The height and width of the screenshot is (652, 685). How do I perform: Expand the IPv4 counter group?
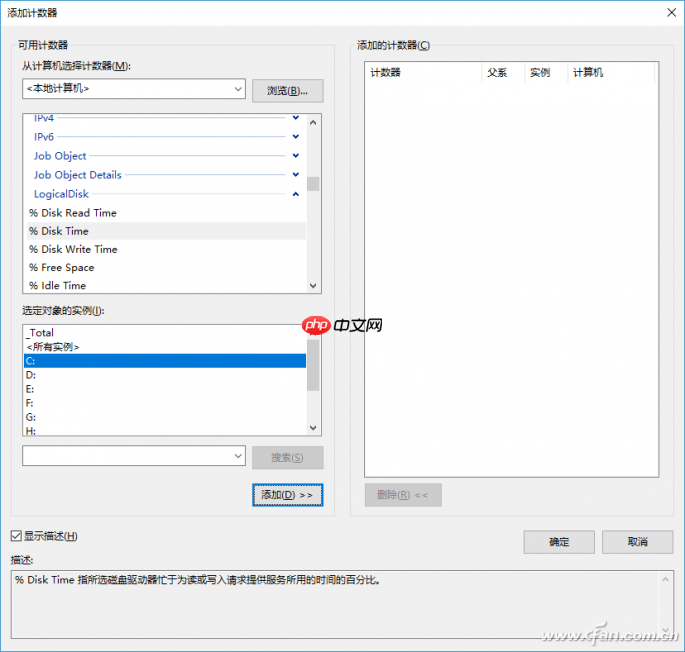click(296, 118)
